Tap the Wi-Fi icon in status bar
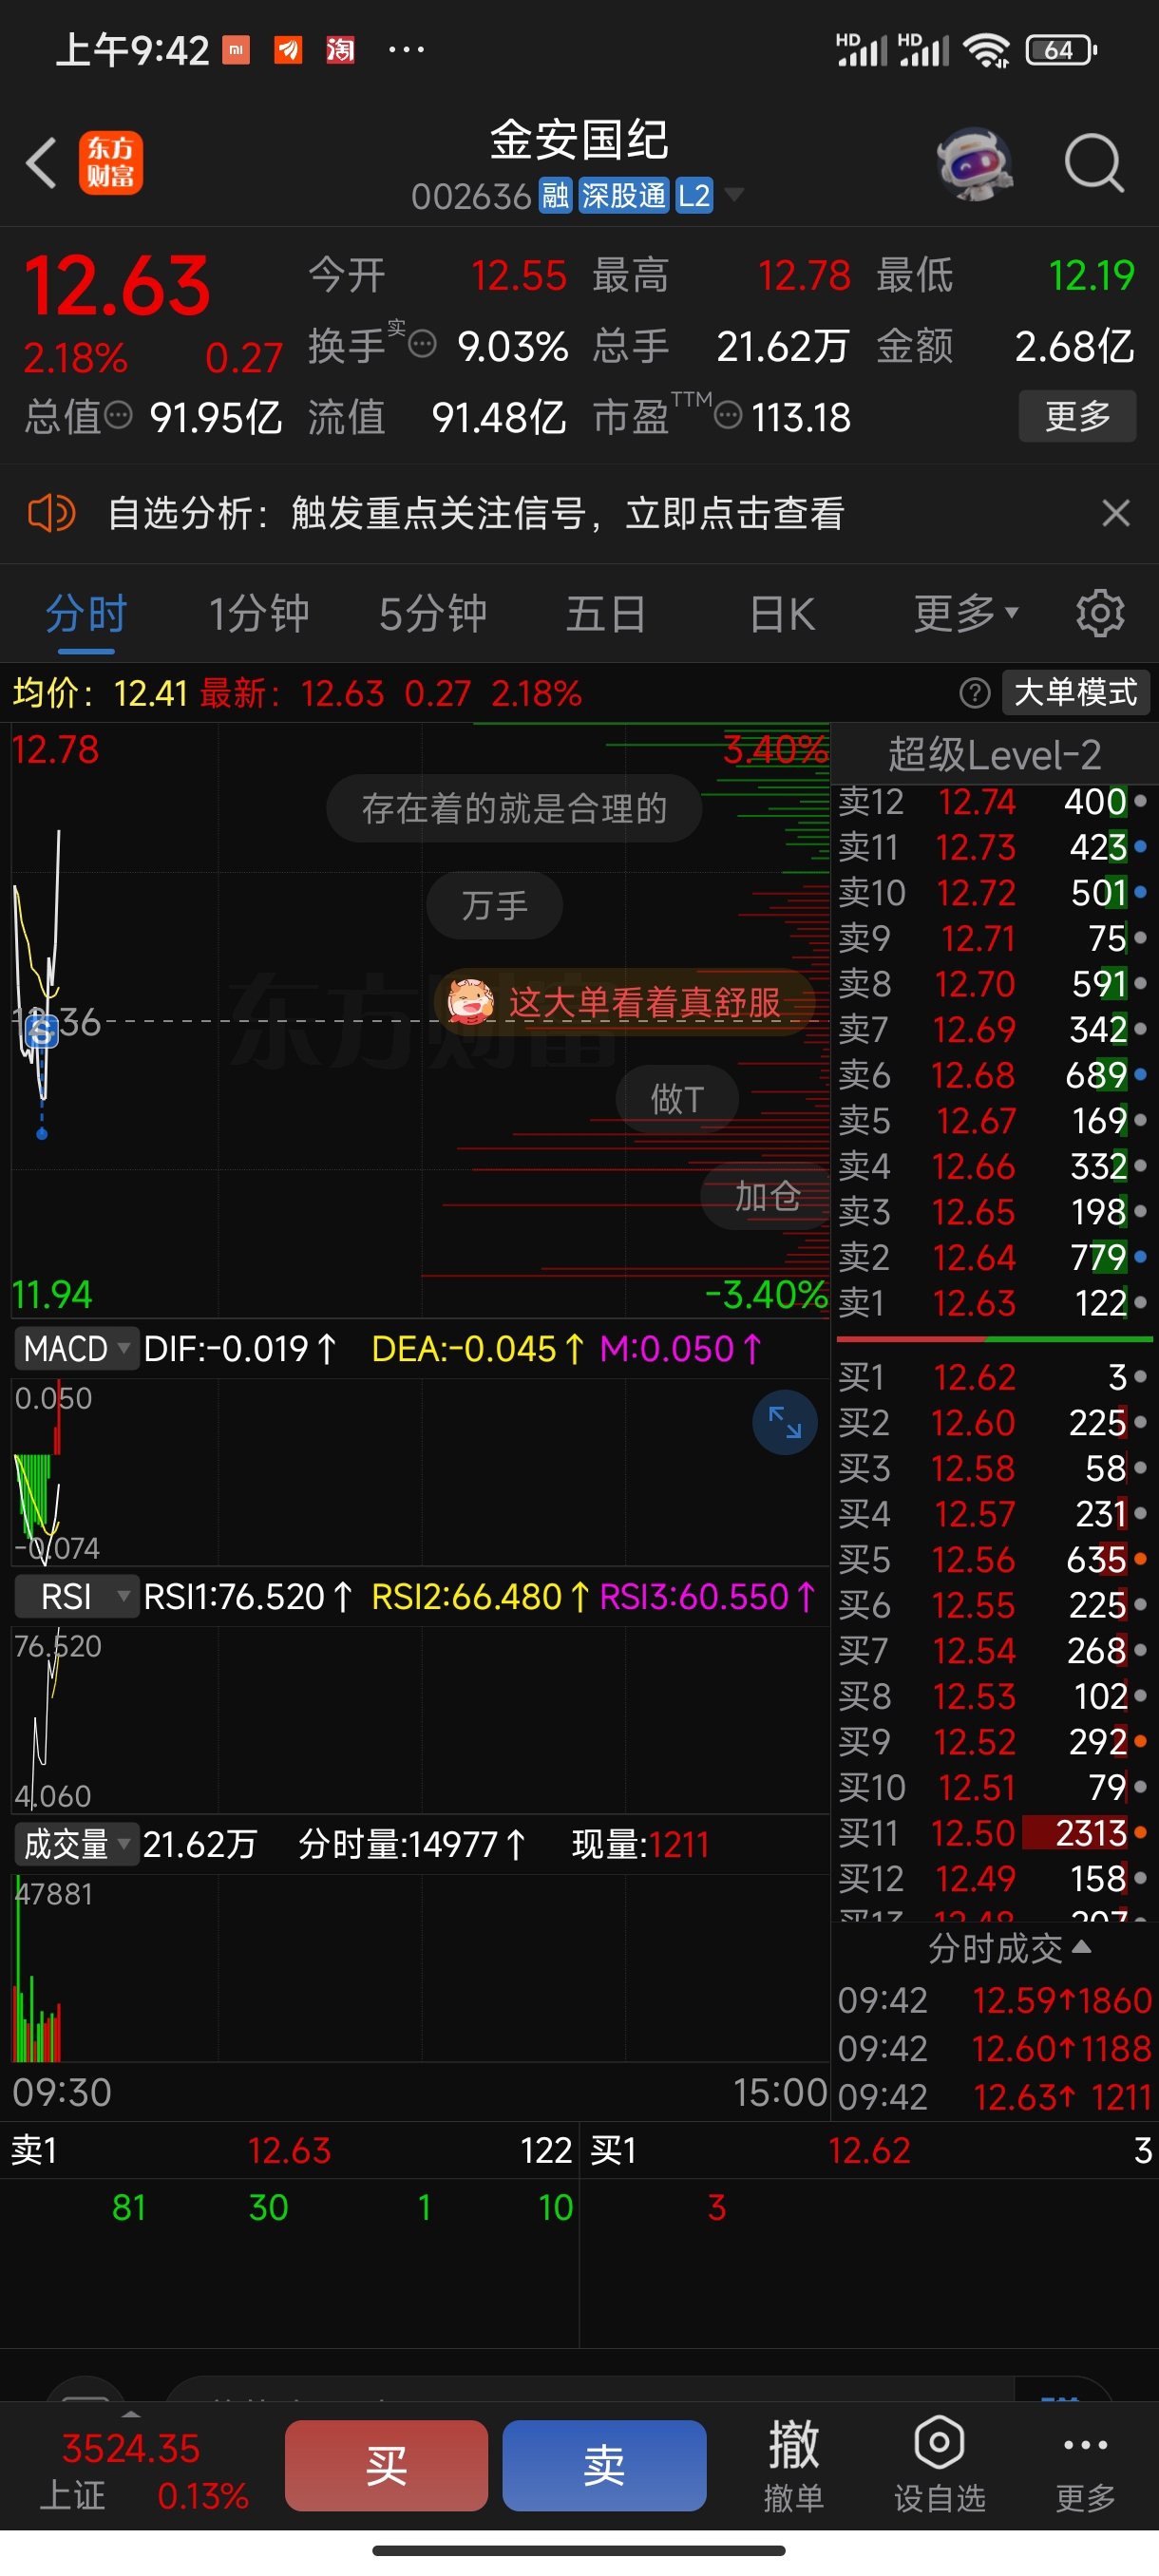 click(x=987, y=50)
